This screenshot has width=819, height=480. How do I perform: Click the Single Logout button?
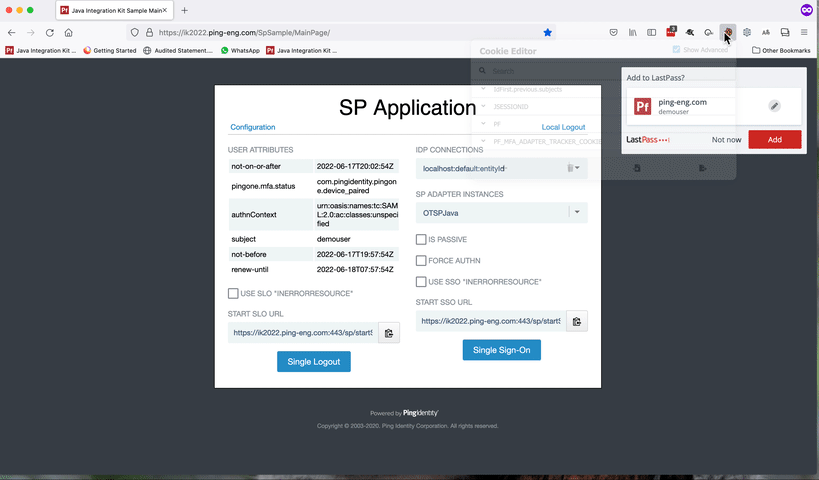click(314, 361)
